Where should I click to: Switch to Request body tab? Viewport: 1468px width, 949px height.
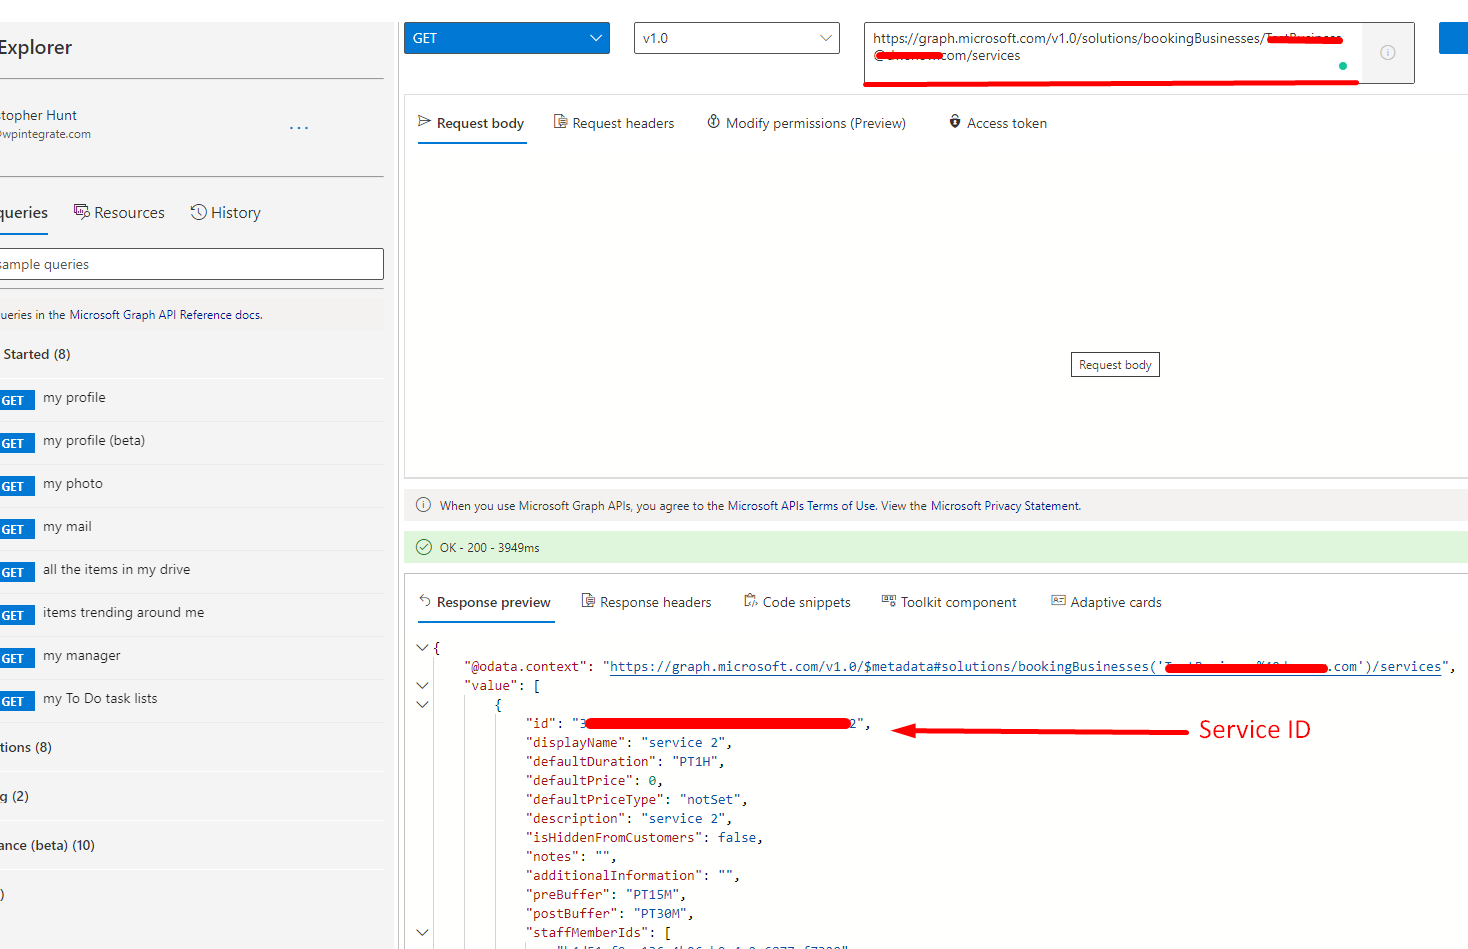[x=471, y=123]
